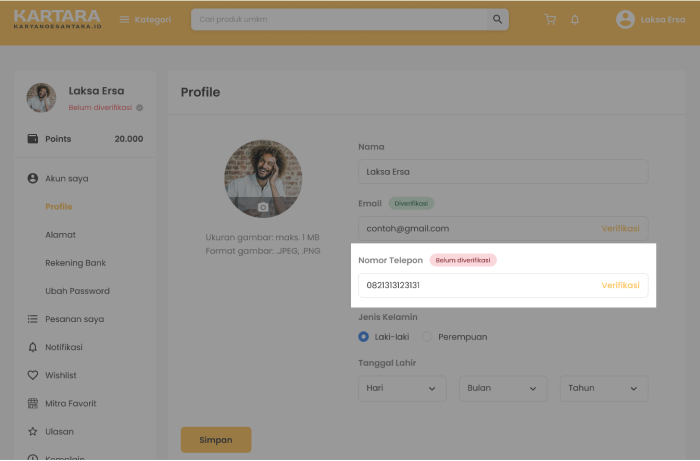Click the Nomor Telepon input field
The height and width of the screenshot is (461, 700).
(503, 285)
